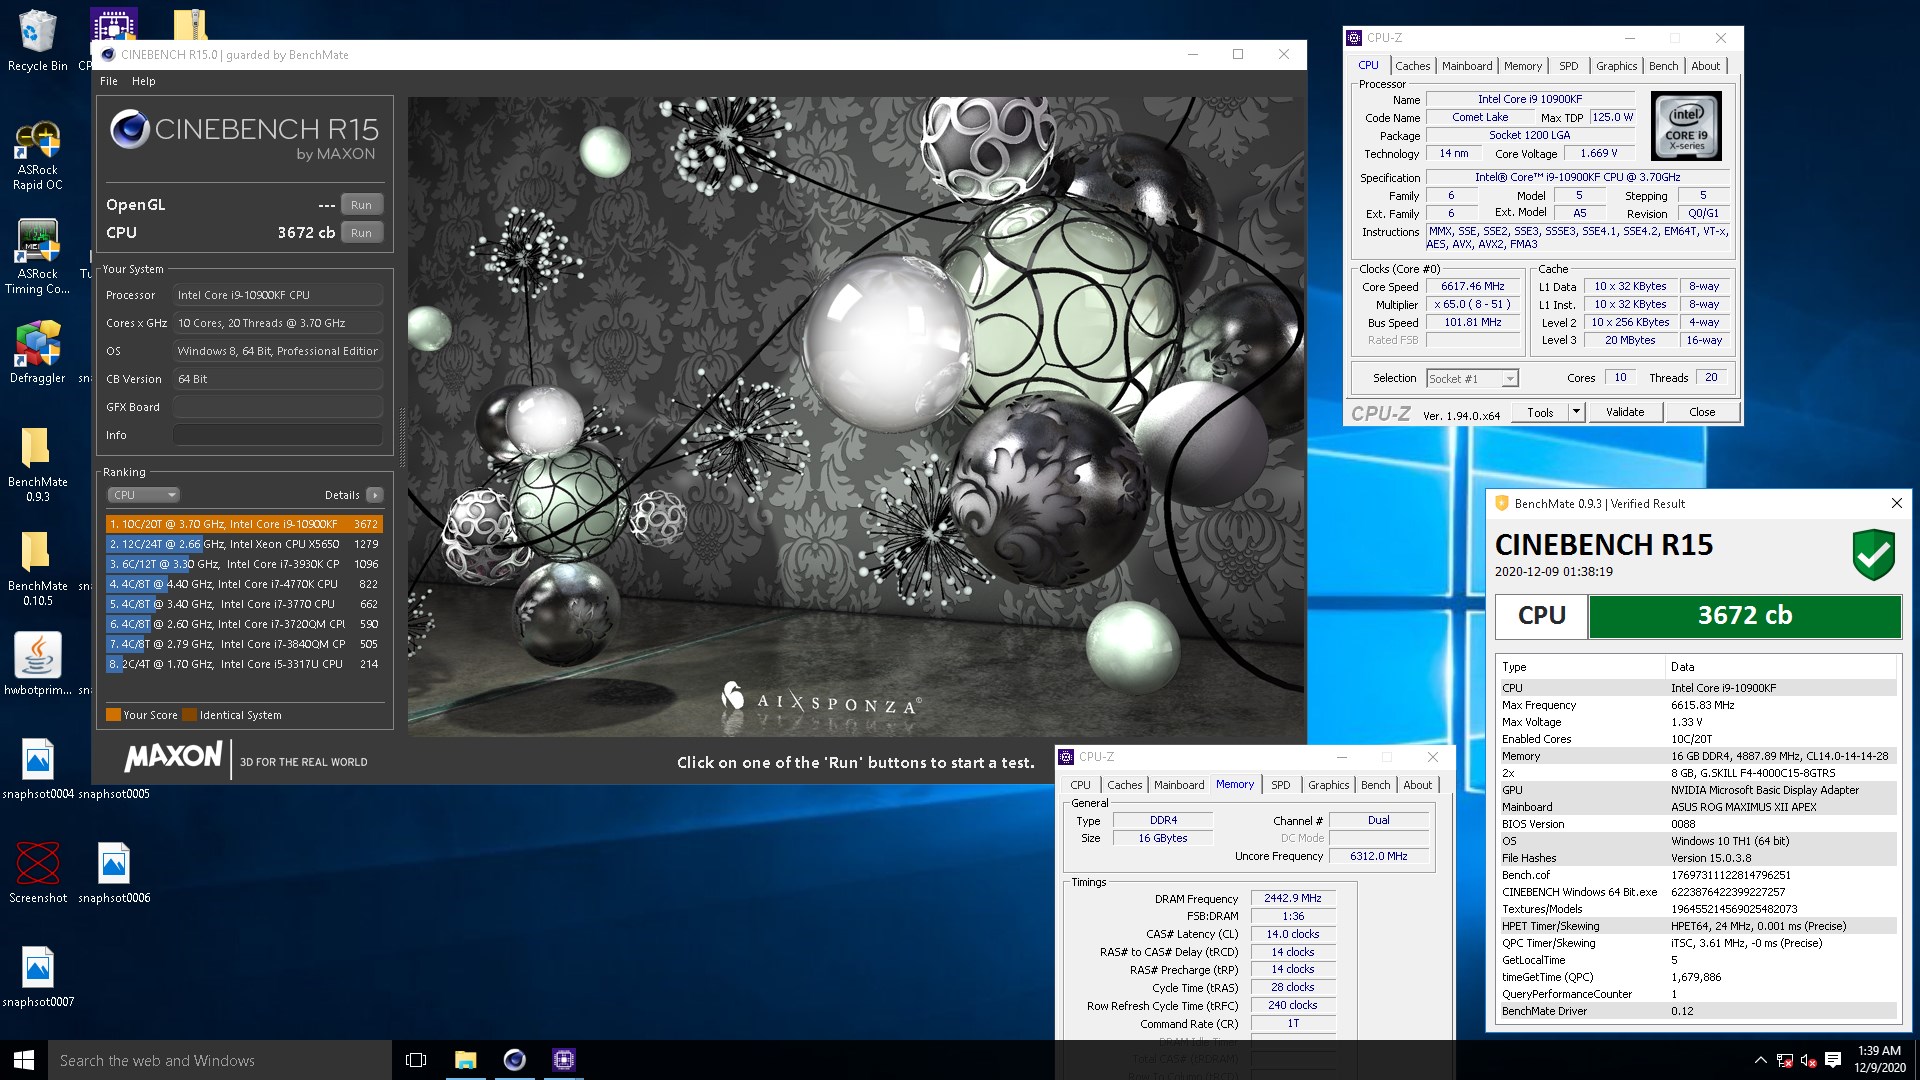Open File Explorer from taskbar
This screenshot has width=1920, height=1080.
pos(466,1060)
